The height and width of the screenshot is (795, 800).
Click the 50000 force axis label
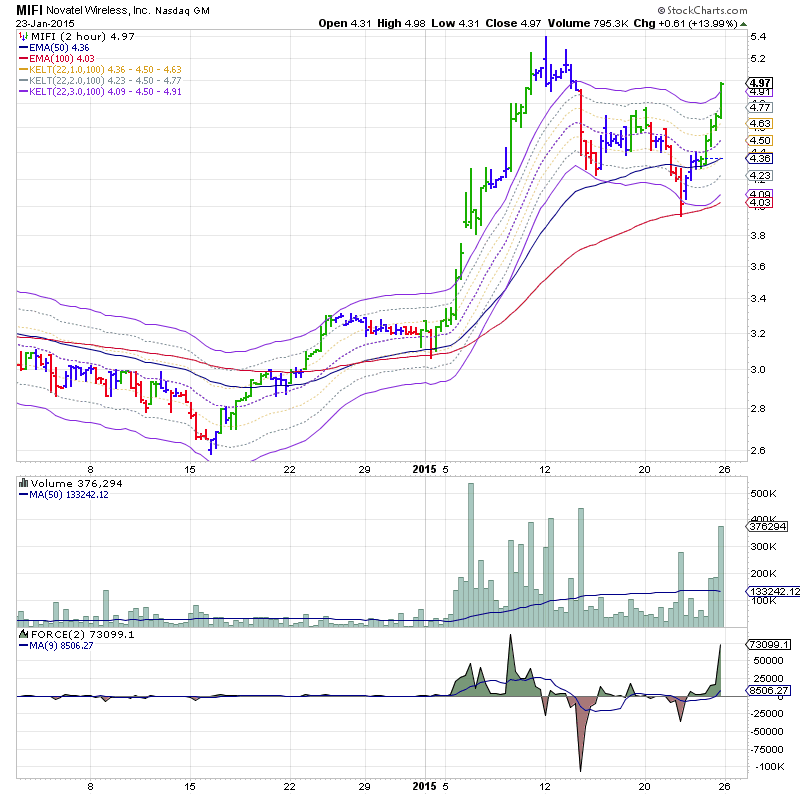[x=768, y=660]
